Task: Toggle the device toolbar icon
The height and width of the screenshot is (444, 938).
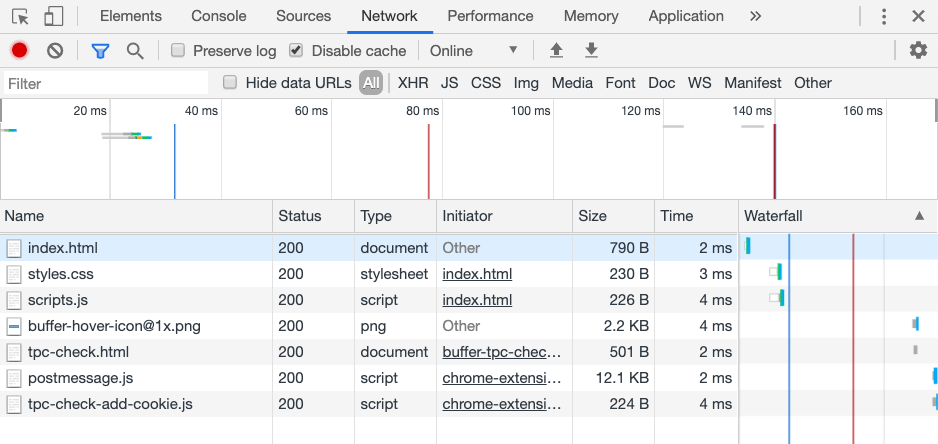Action: pyautogui.click(x=53, y=17)
